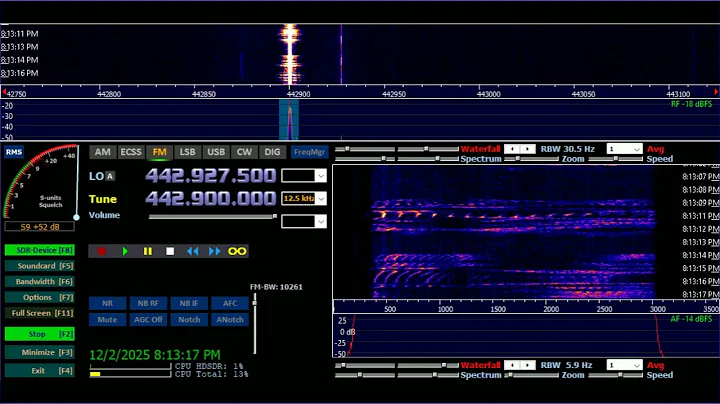This screenshot has width=720, height=404.
Task: Click right arrow beside RBW 5.9 Hz
Action: [527, 365]
